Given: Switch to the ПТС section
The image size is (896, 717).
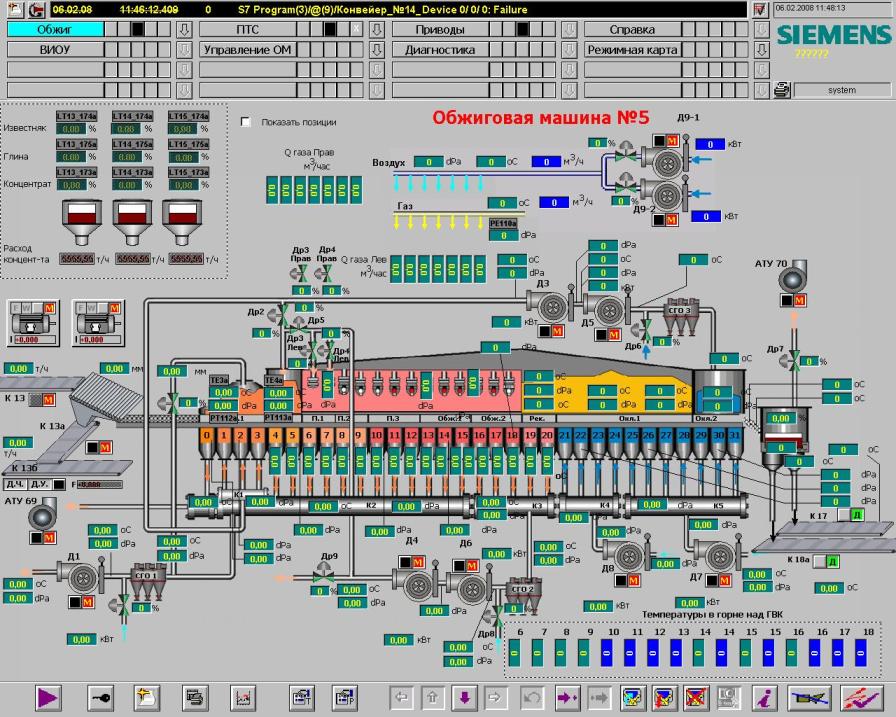Looking at the screenshot, I should pos(247,29).
